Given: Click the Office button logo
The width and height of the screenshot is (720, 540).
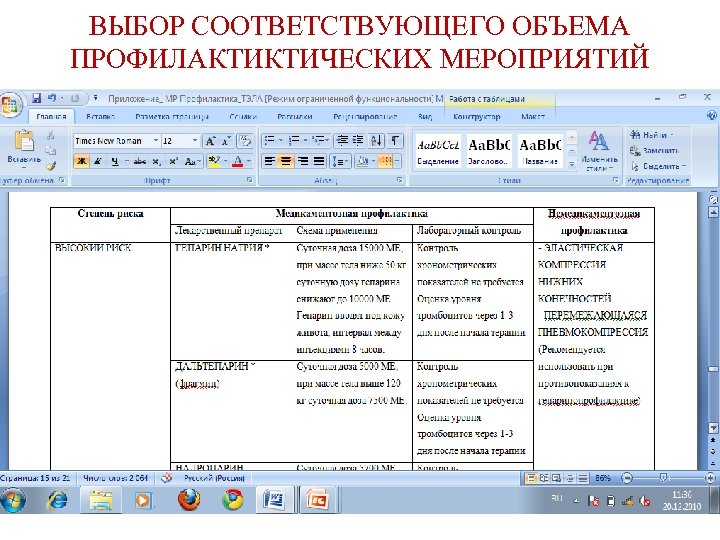Looking at the screenshot, I should tap(11, 105).
